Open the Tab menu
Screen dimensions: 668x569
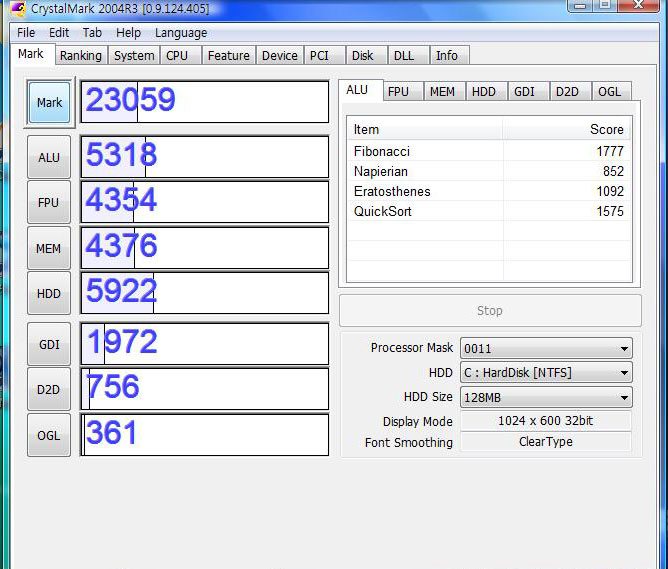(x=92, y=33)
